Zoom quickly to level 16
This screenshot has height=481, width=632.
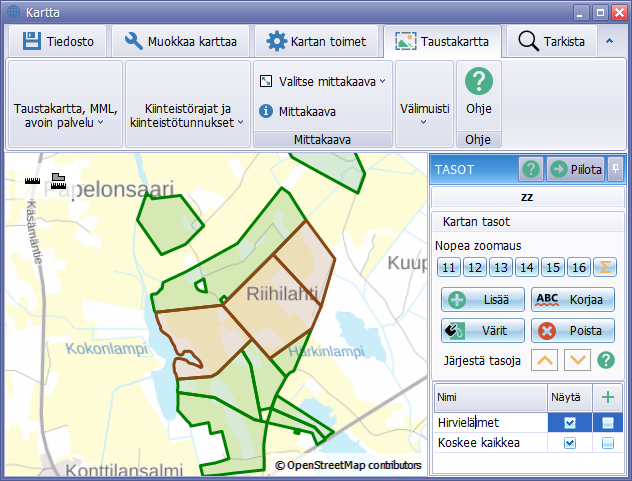(579, 267)
